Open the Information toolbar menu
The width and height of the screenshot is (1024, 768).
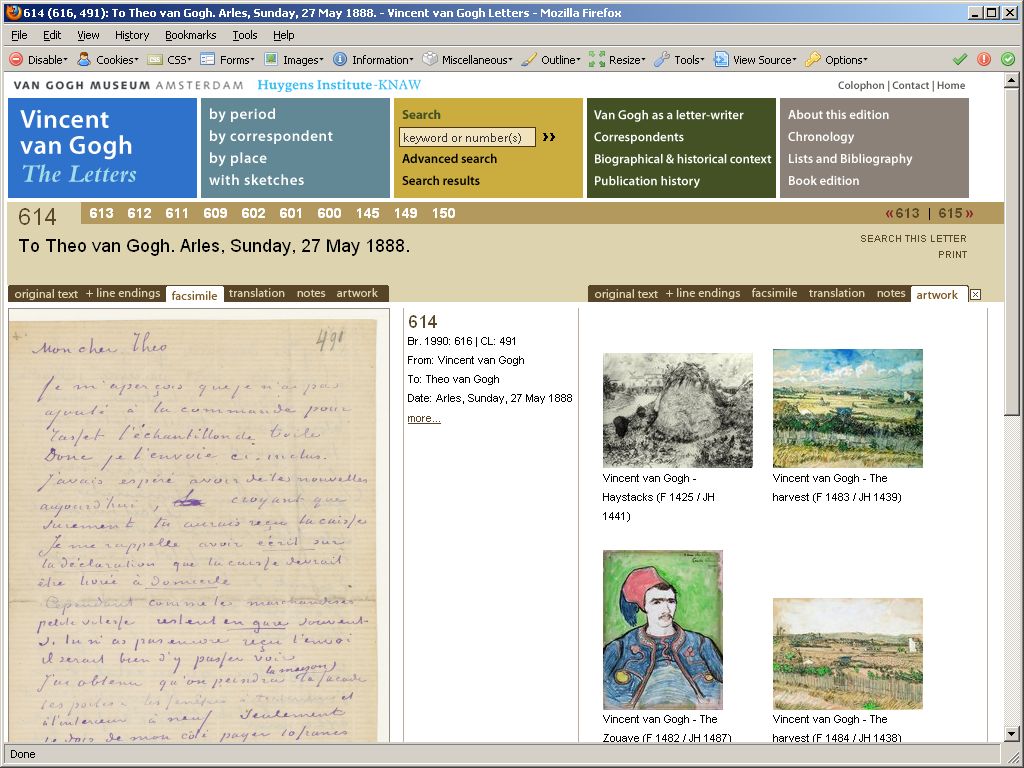tap(382, 60)
